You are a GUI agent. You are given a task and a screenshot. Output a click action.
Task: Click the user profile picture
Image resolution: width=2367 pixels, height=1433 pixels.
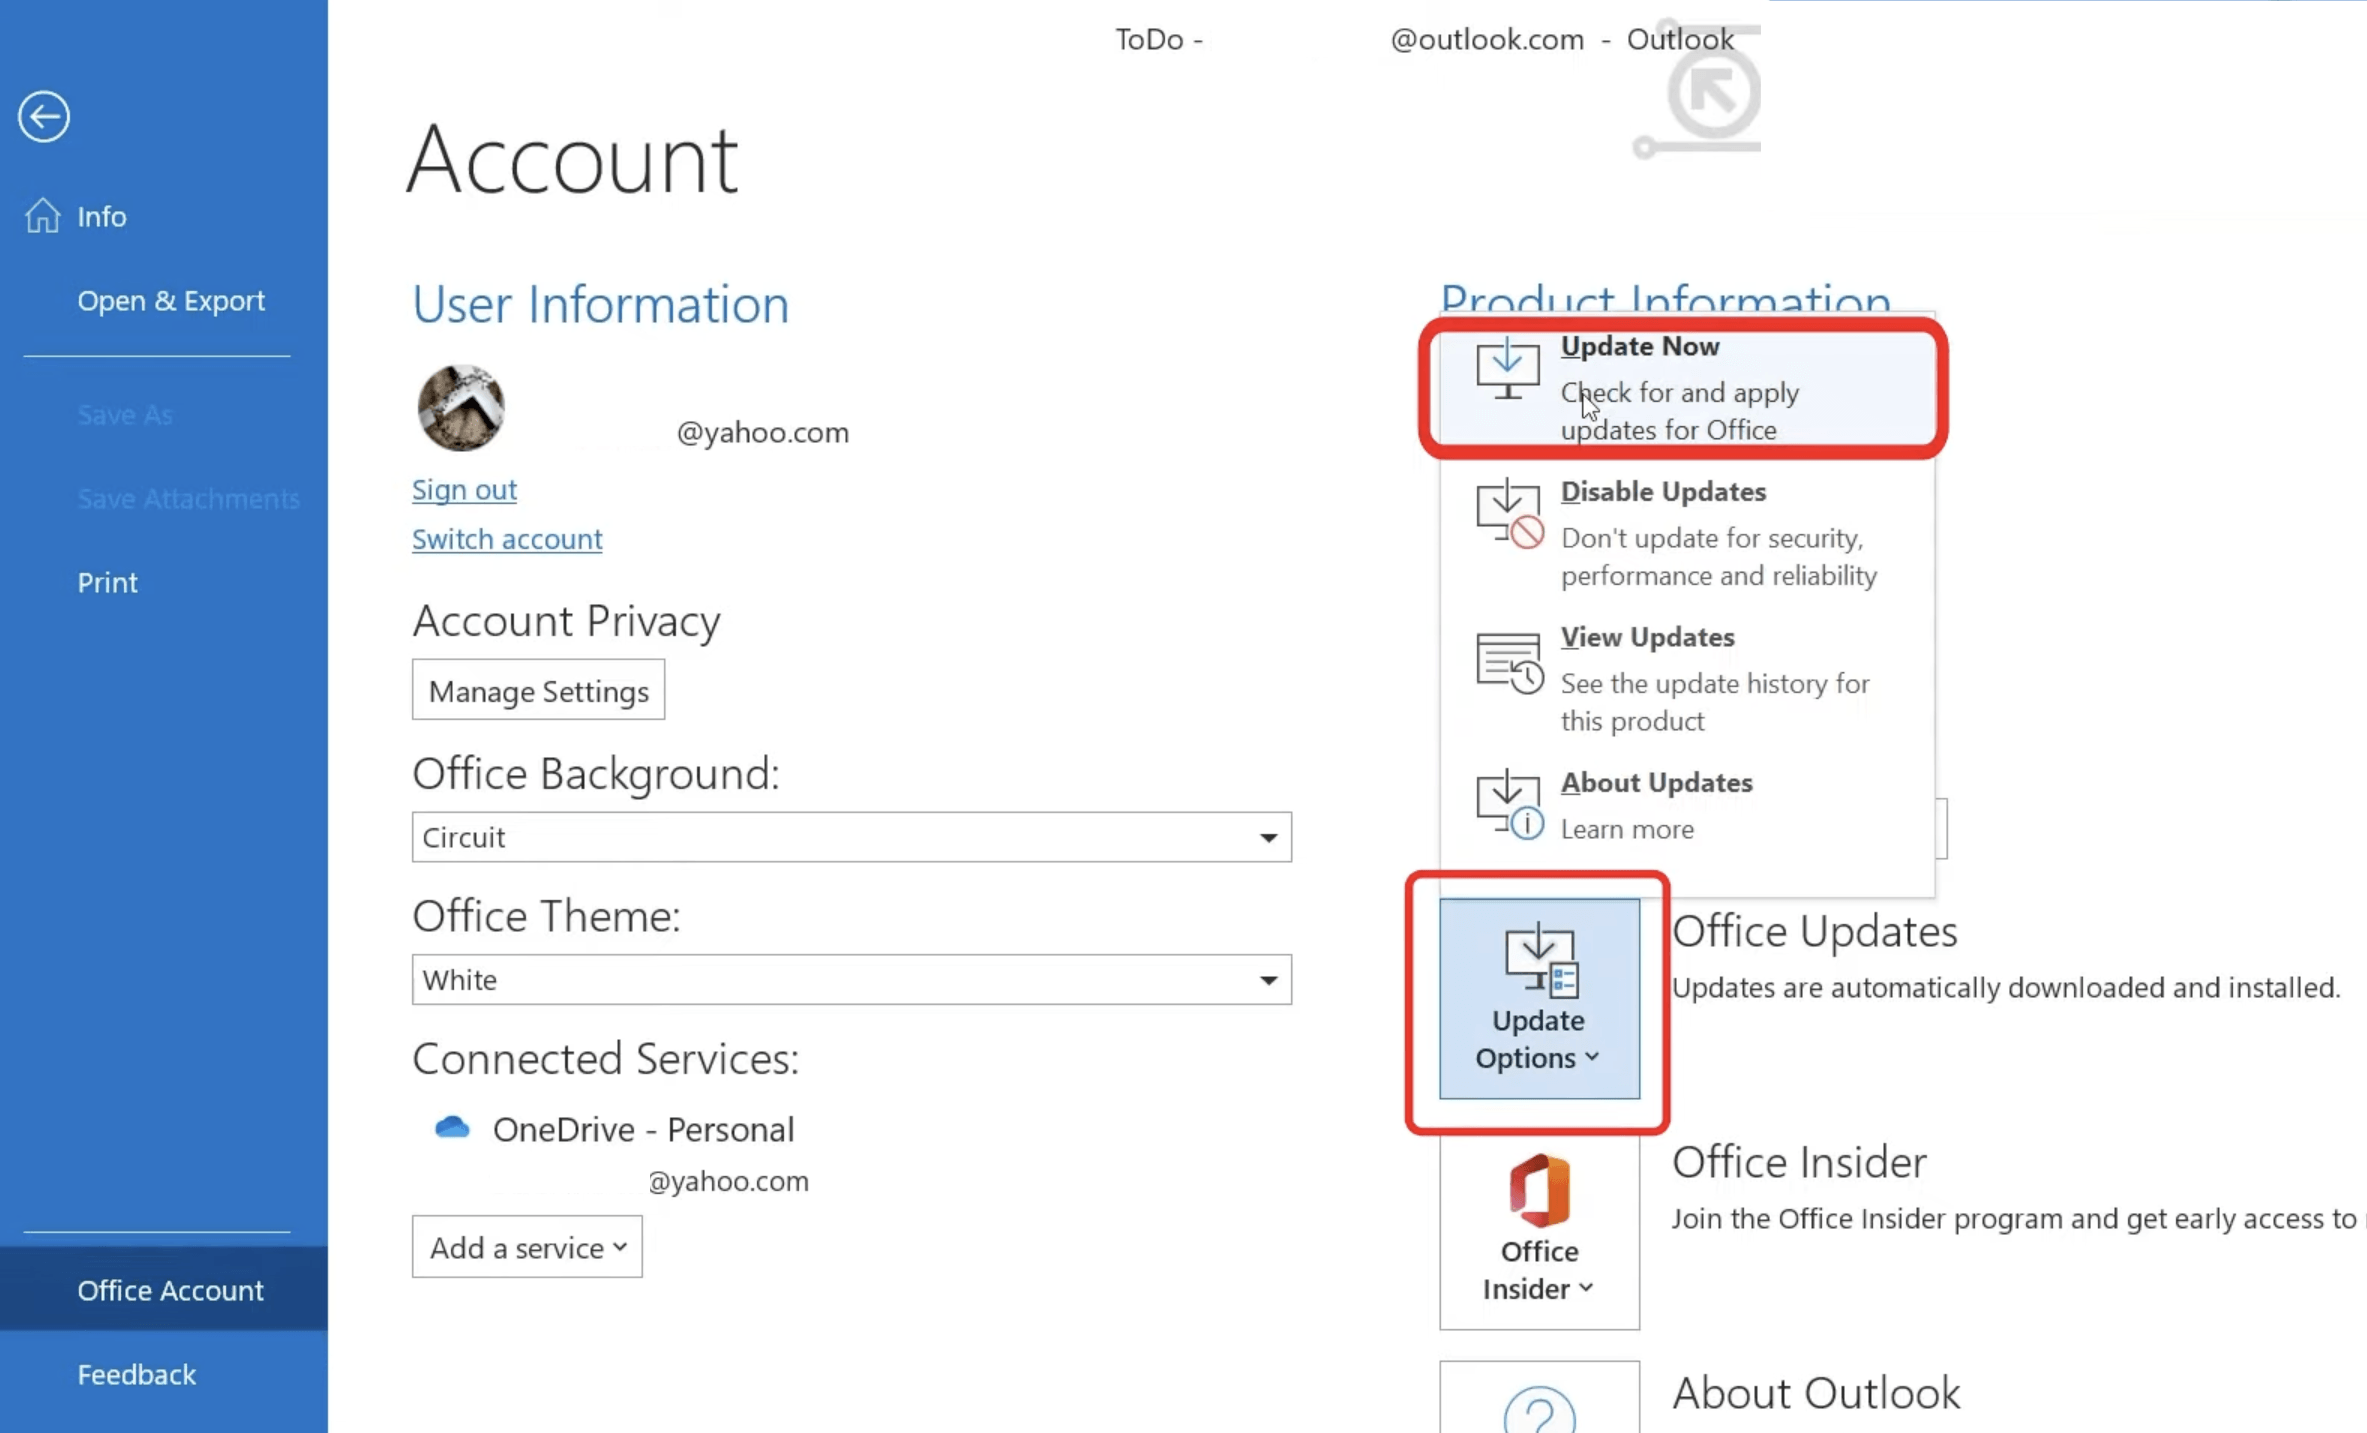click(x=461, y=408)
